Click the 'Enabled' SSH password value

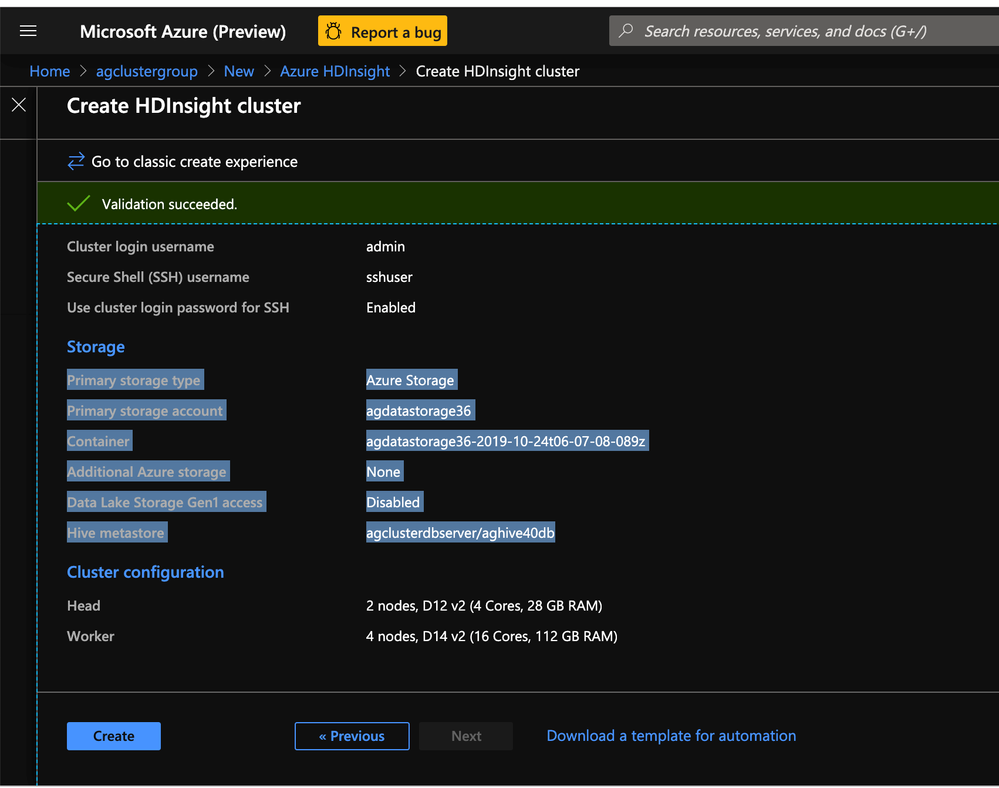[x=391, y=308]
